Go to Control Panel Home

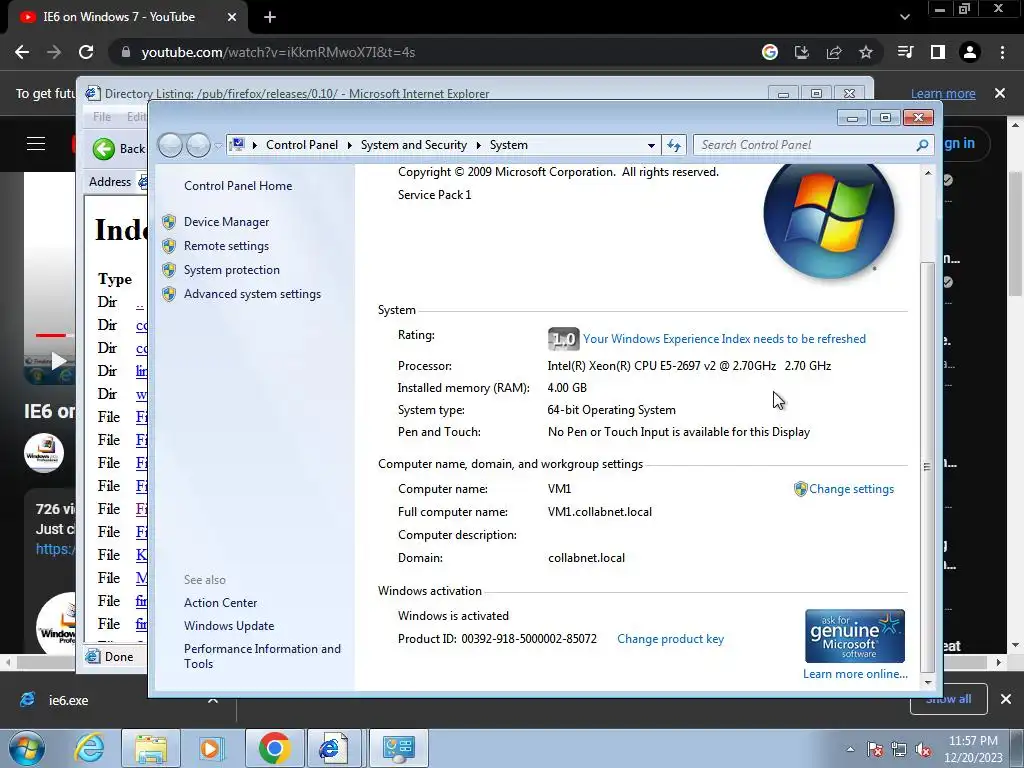238,186
